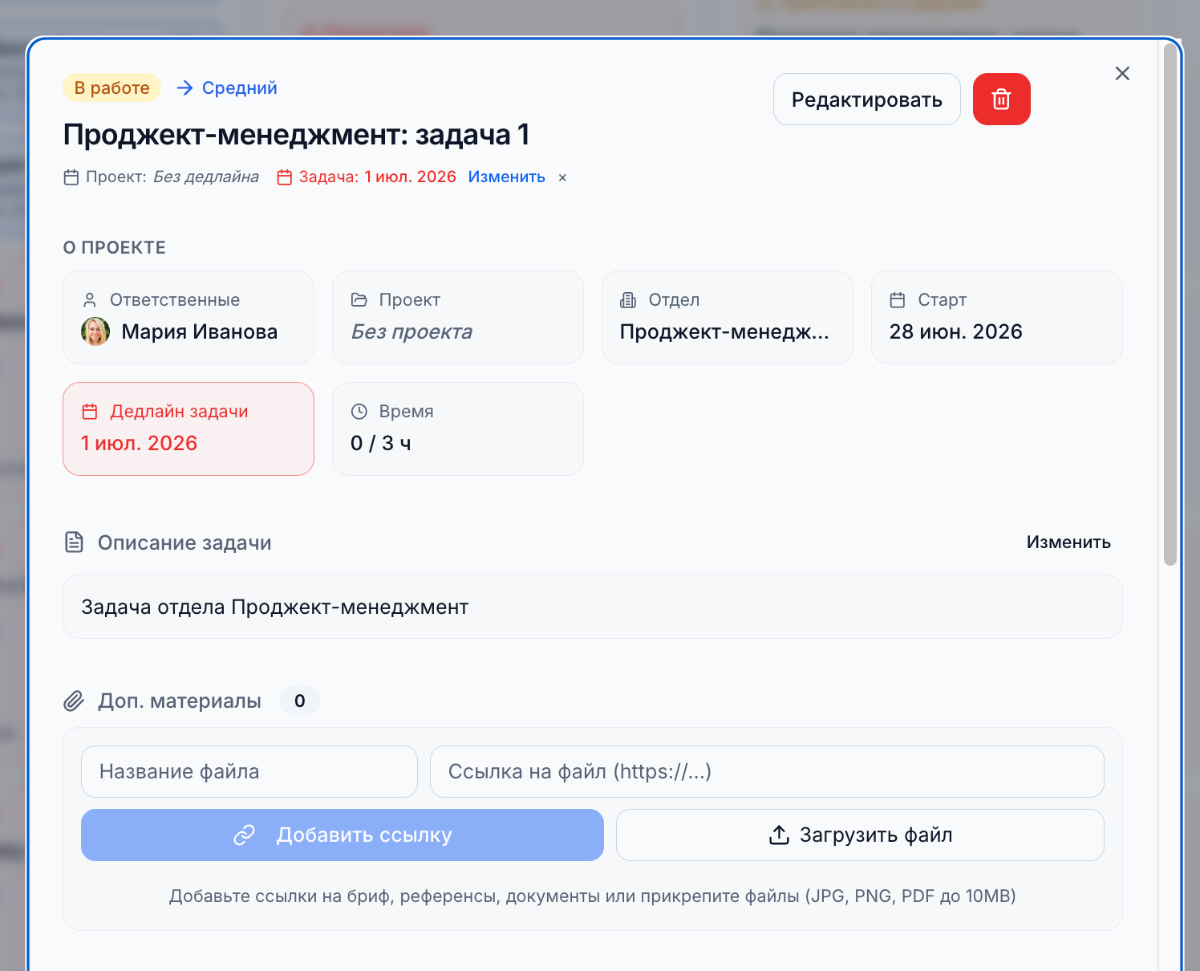Open the Проект card showing Без проекта
The height and width of the screenshot is (971, 1200).
[458, 317]
